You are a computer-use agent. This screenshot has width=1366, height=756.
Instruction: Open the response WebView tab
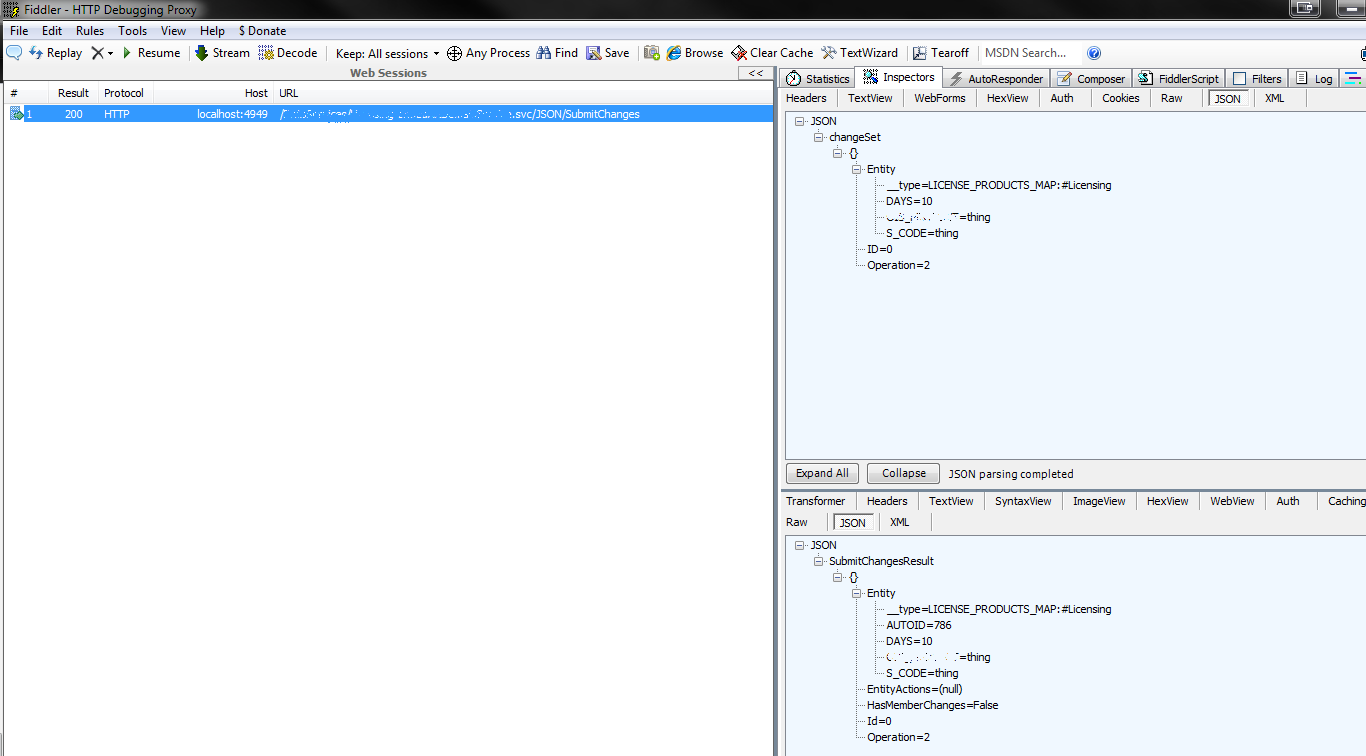click(x=1232, y=501)
